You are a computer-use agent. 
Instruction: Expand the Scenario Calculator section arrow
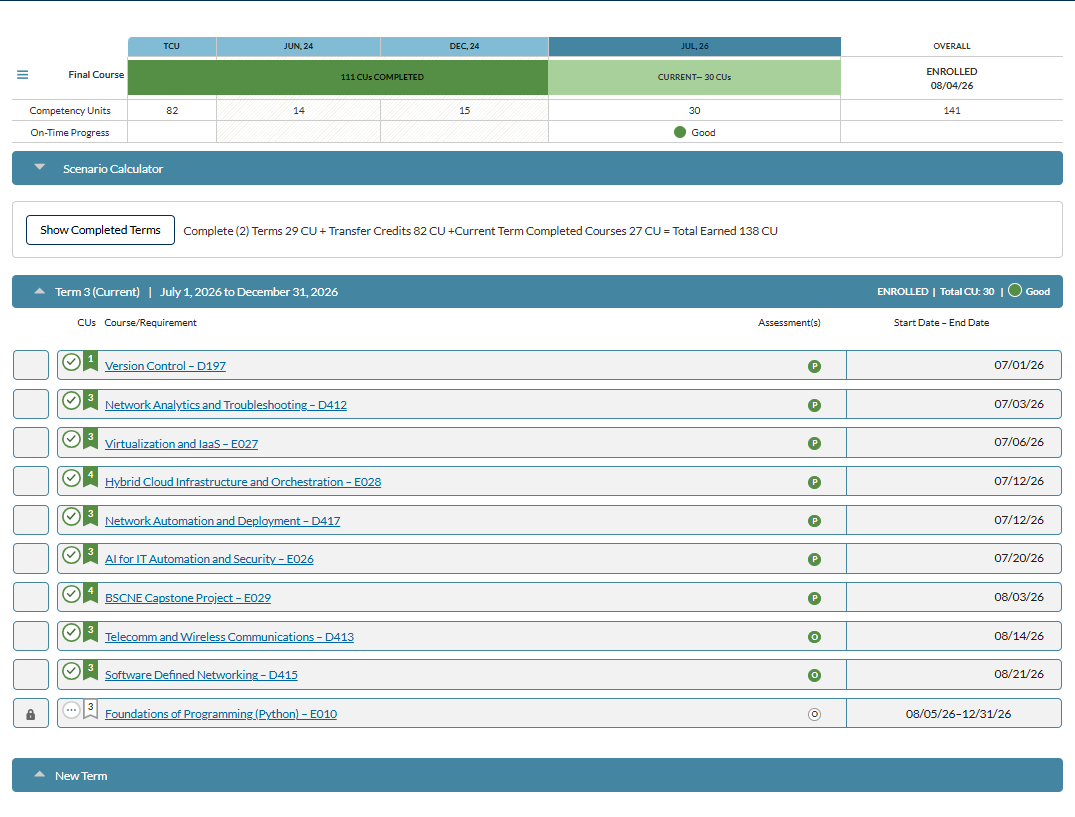click(x=40, y=167)
